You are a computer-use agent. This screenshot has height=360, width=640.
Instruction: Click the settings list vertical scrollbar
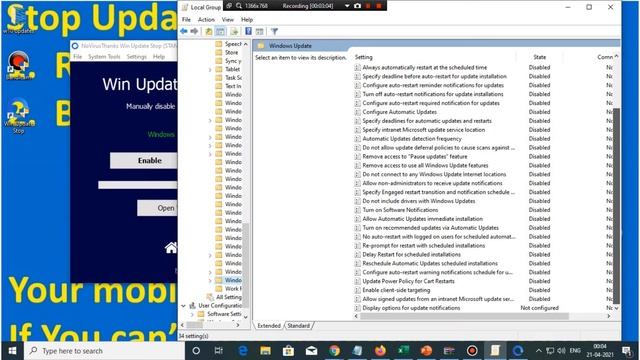[616, 206]
